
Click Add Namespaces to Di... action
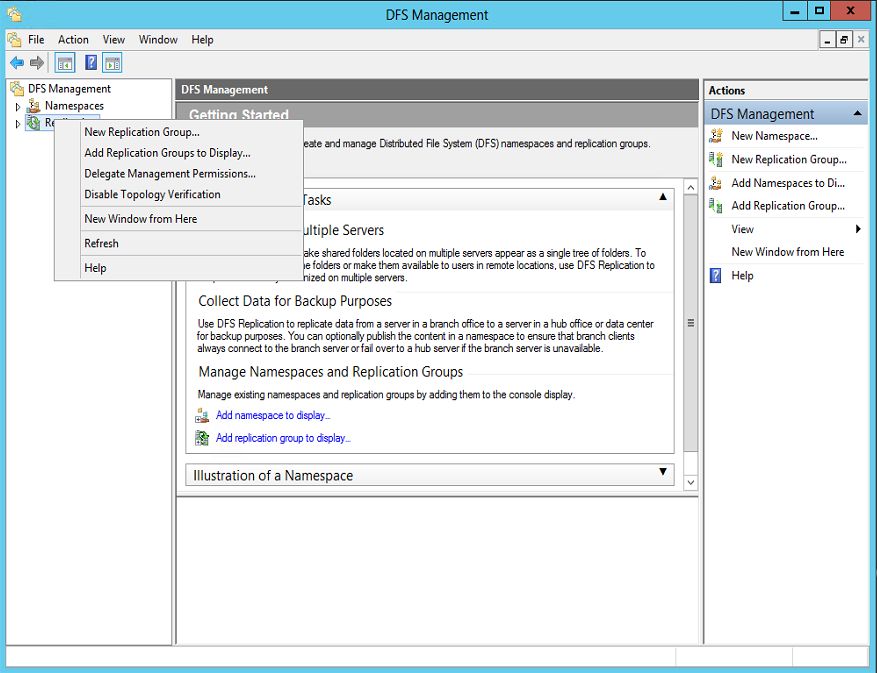click(788, 183)
